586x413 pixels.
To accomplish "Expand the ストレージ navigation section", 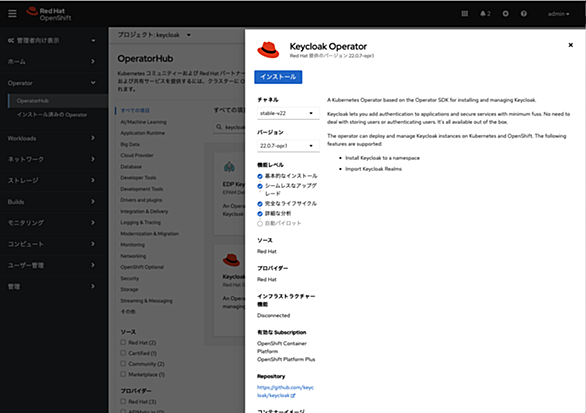I will point(52,181).
